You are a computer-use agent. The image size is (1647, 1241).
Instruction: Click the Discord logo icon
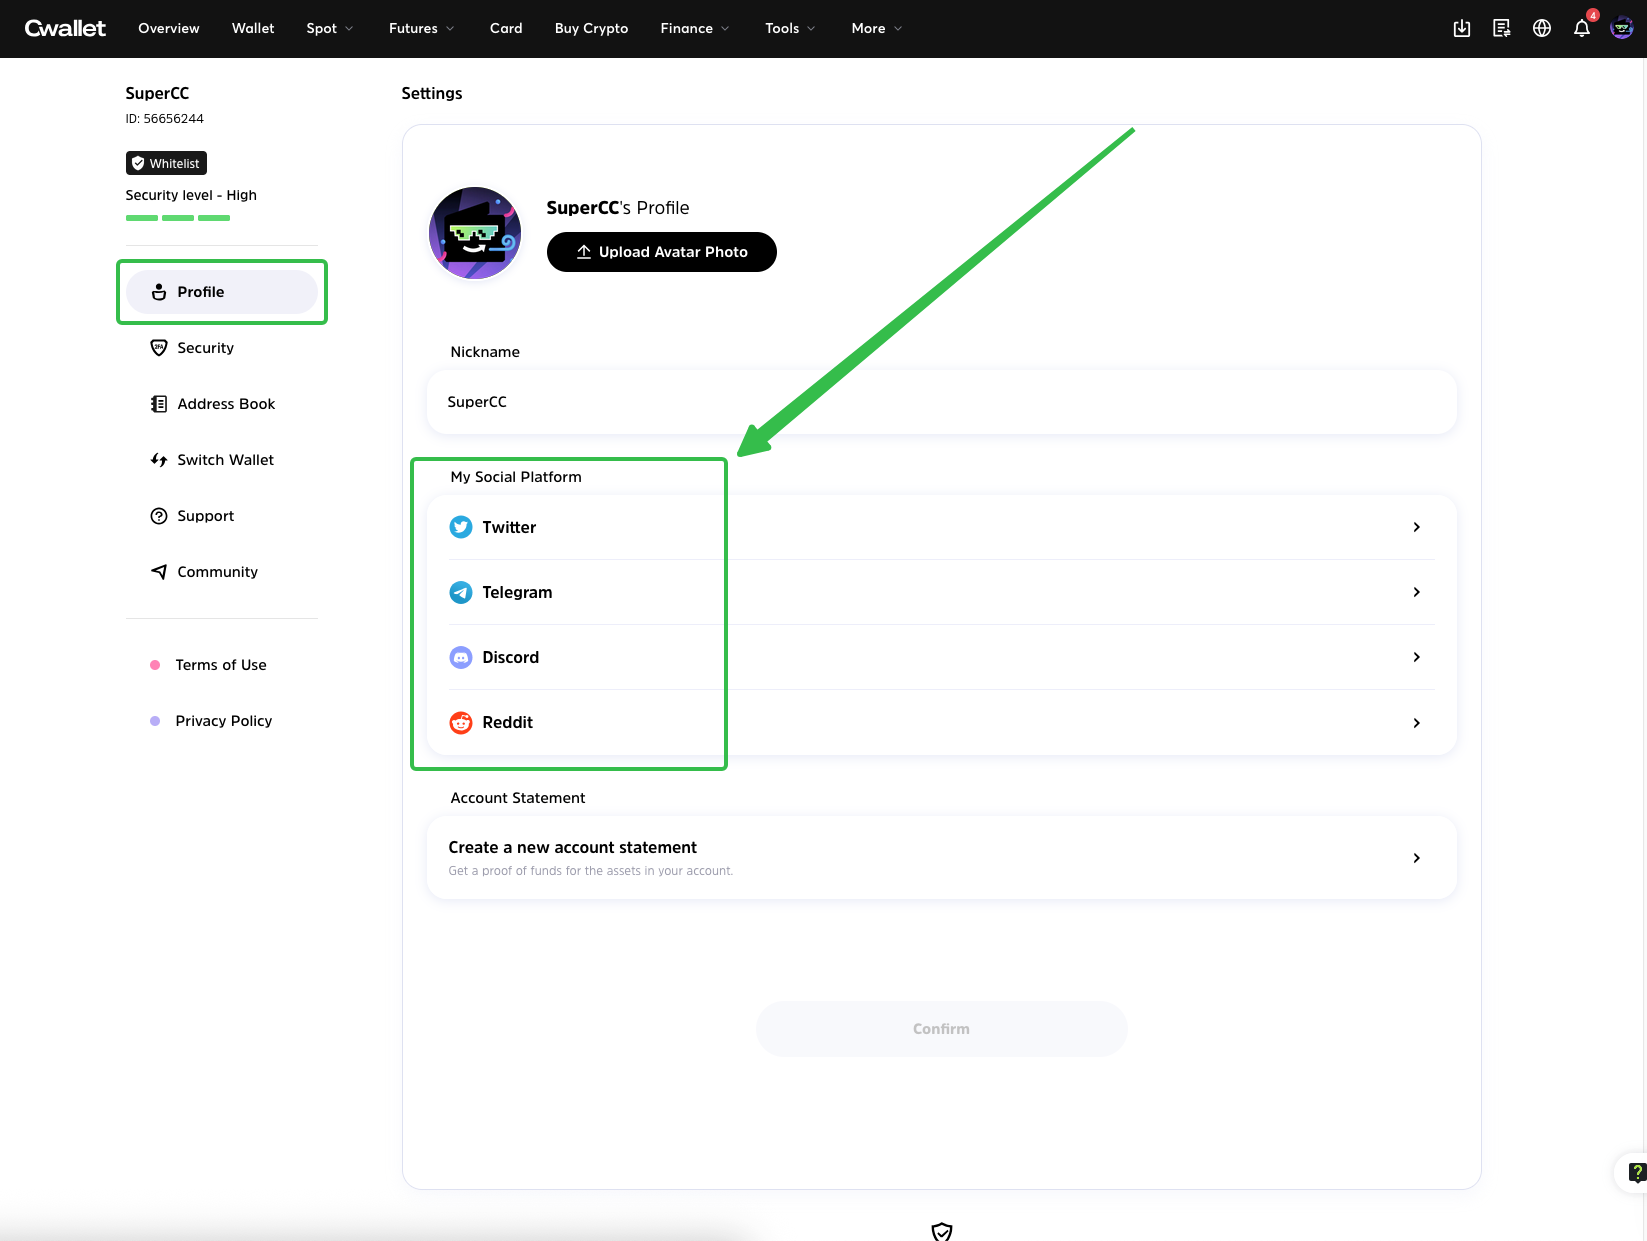(460, 657)
